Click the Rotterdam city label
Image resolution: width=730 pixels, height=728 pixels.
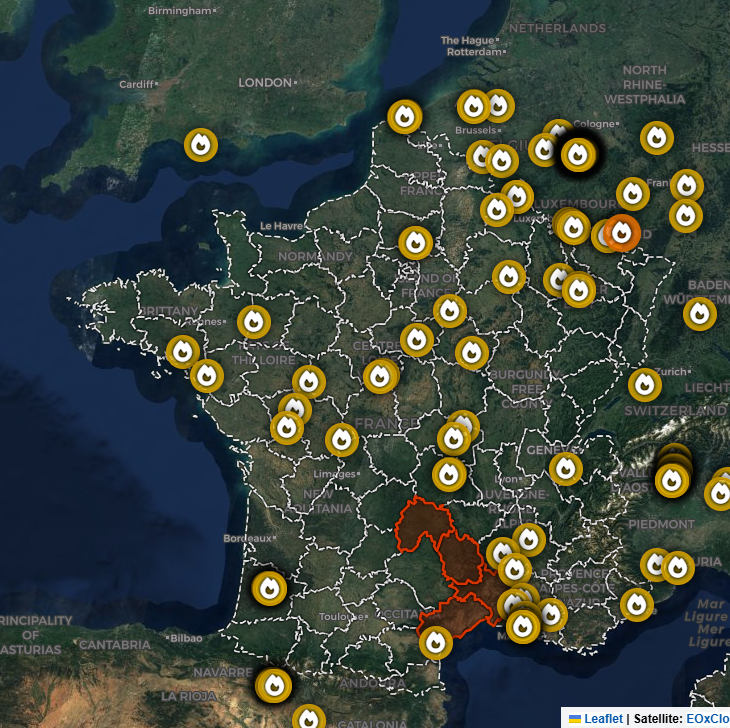click(474, 52)
